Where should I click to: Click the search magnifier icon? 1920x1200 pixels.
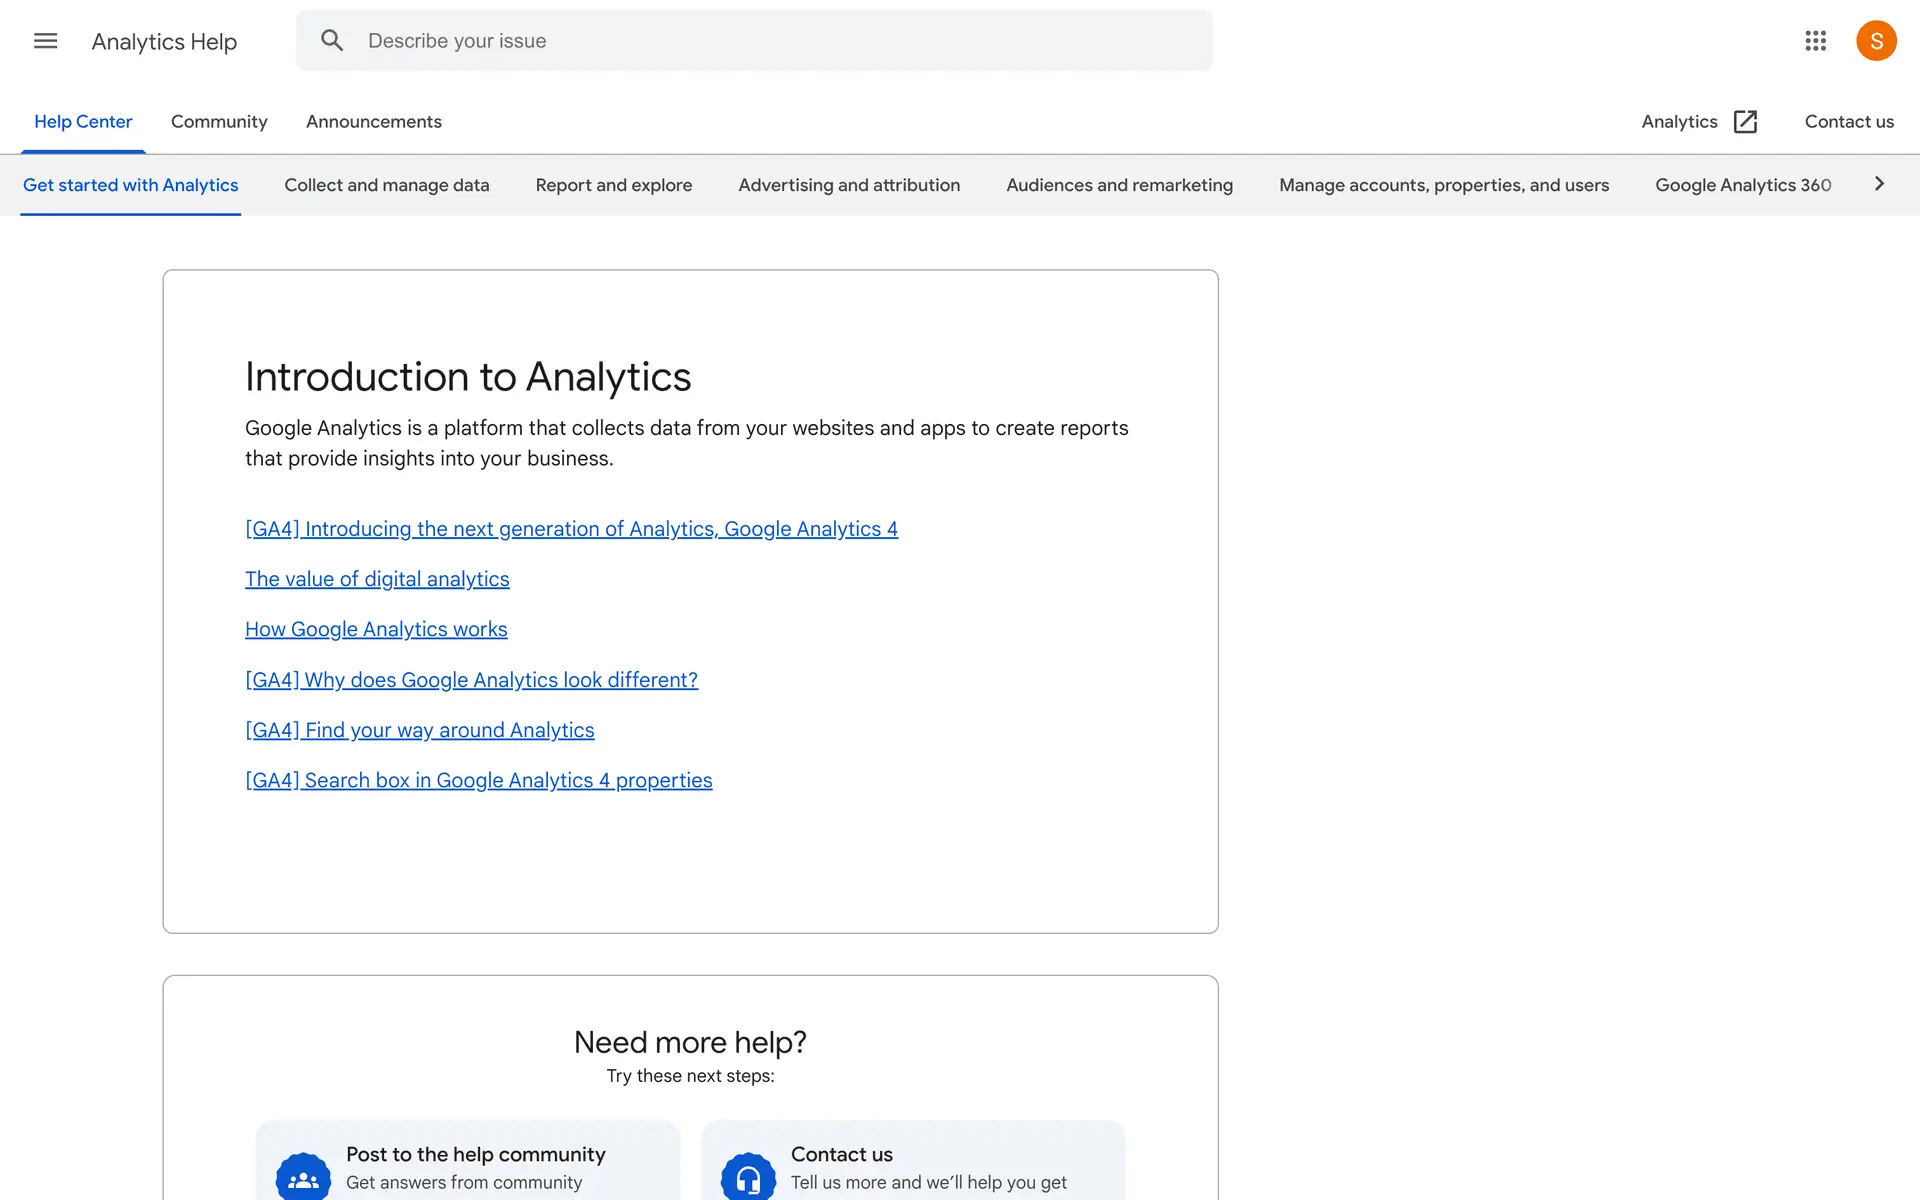click(x=332, y=41)
